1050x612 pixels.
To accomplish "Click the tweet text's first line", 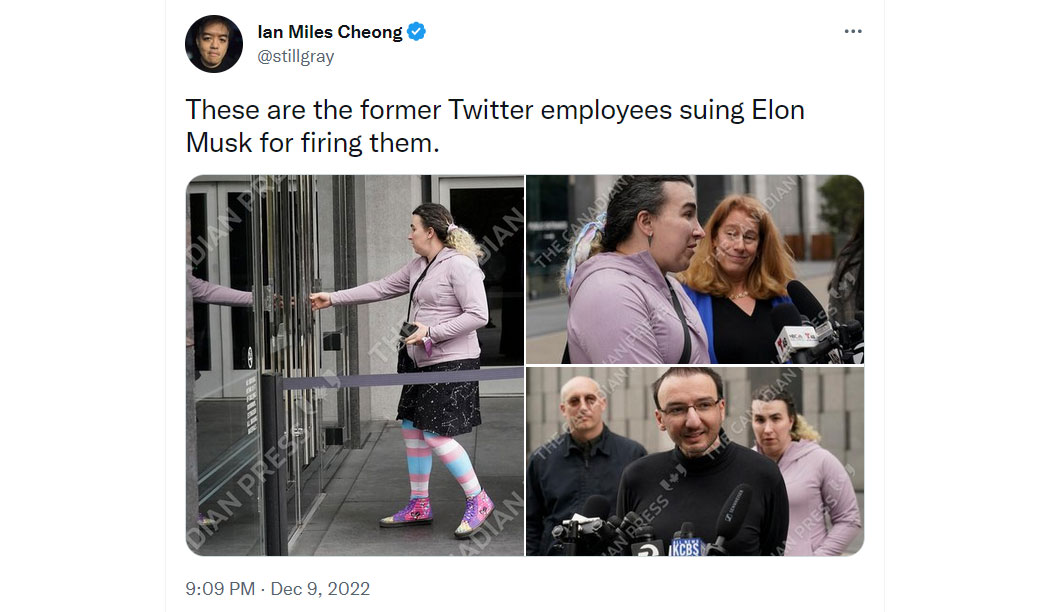I will [495, 110].
